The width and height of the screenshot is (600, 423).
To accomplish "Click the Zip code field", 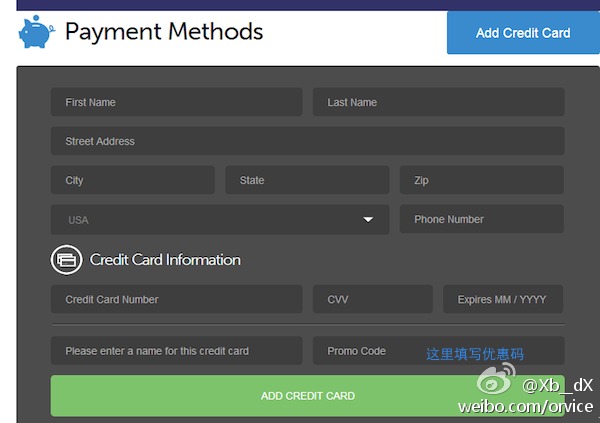I will coord(481,180).
